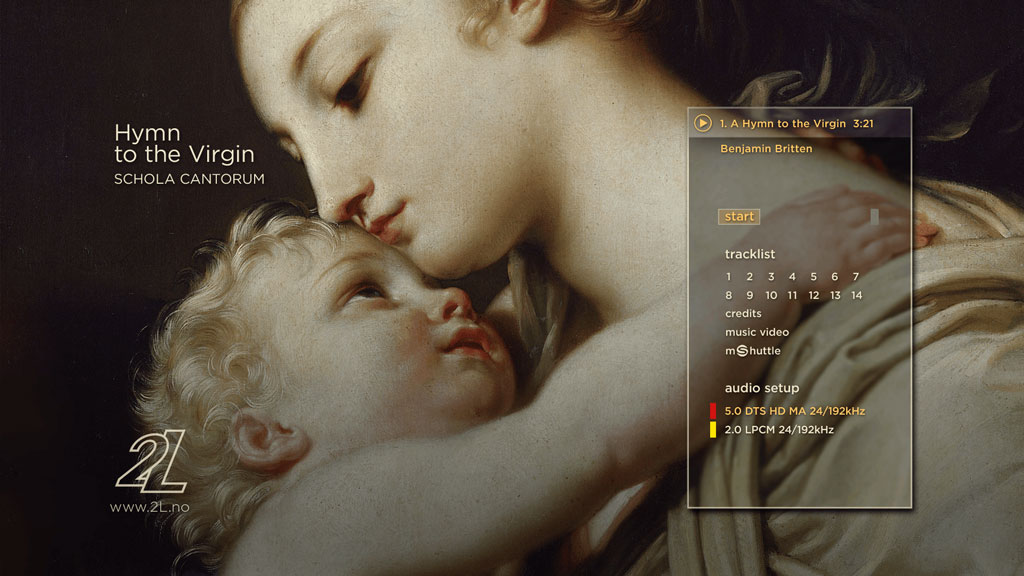Open the credits page
Viewport: 1024px width, 576px height.
(x=743, y=314)
